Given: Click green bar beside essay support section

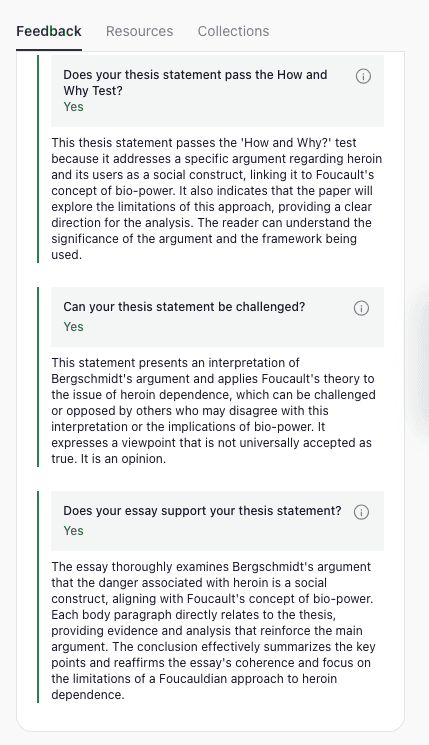Looking at the screenshot, I should (38, 597).
